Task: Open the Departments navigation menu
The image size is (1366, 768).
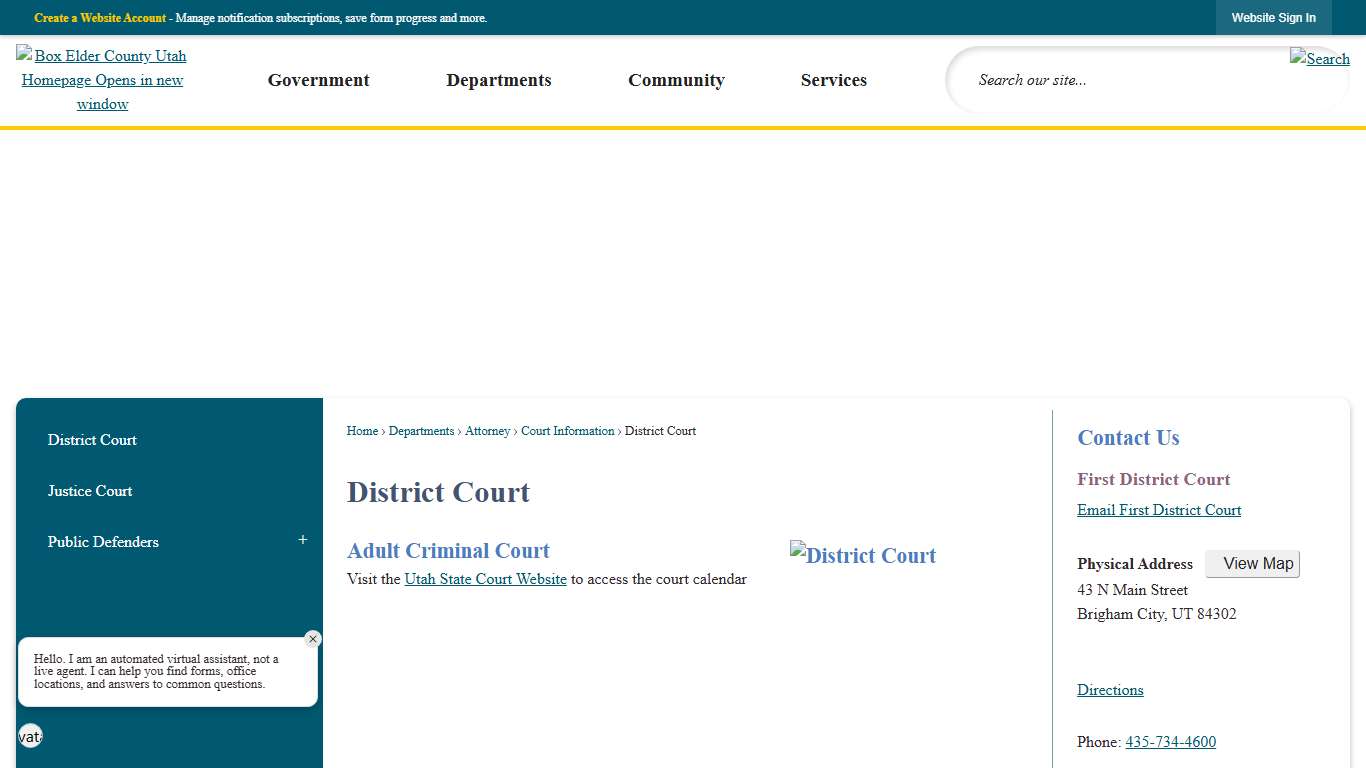Action: click(x=499, y=80)
